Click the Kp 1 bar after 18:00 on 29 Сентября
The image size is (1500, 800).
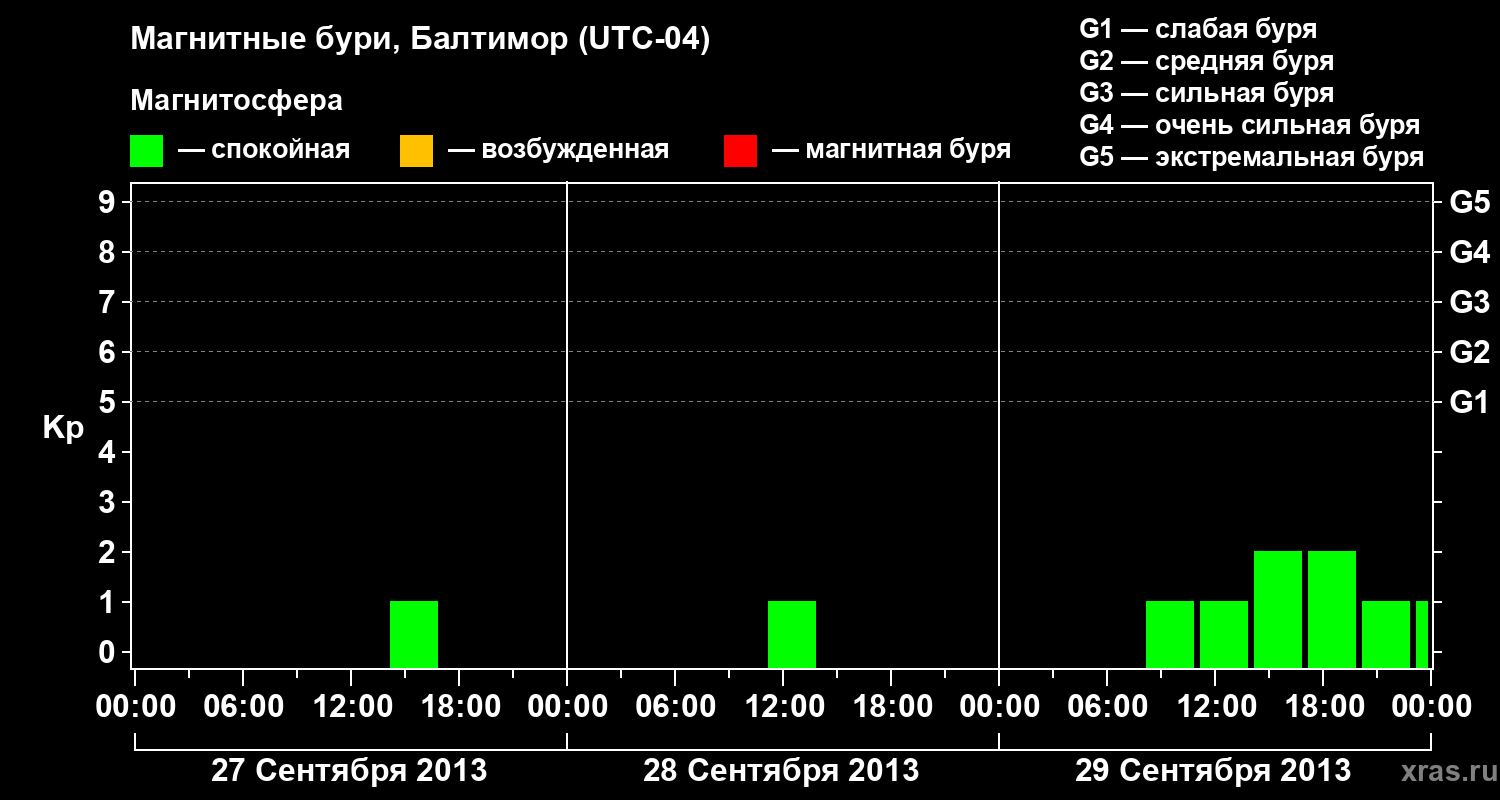coord(1386,634)
